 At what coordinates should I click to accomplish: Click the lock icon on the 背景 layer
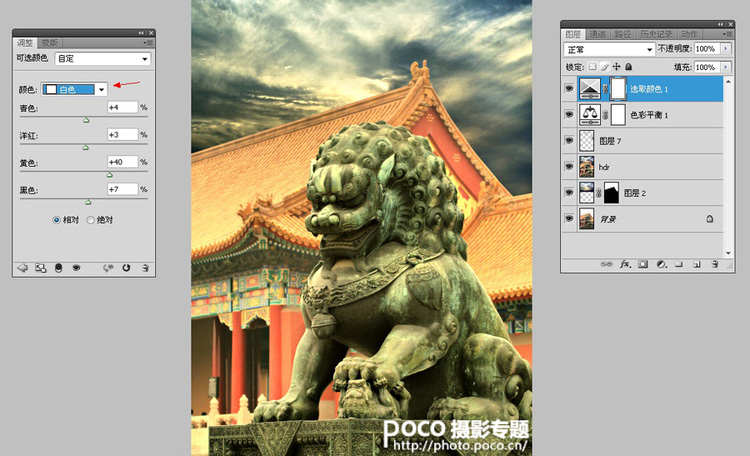(x=710, y=219)
